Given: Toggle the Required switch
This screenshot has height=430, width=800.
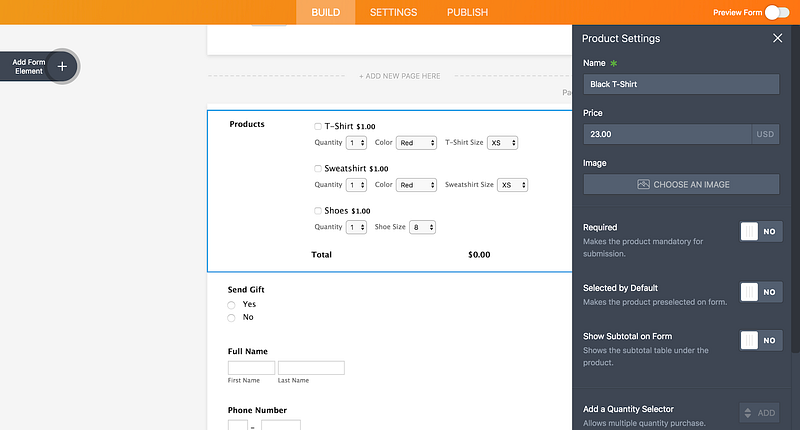Looking at the screenshot, I should click(761, 232).
